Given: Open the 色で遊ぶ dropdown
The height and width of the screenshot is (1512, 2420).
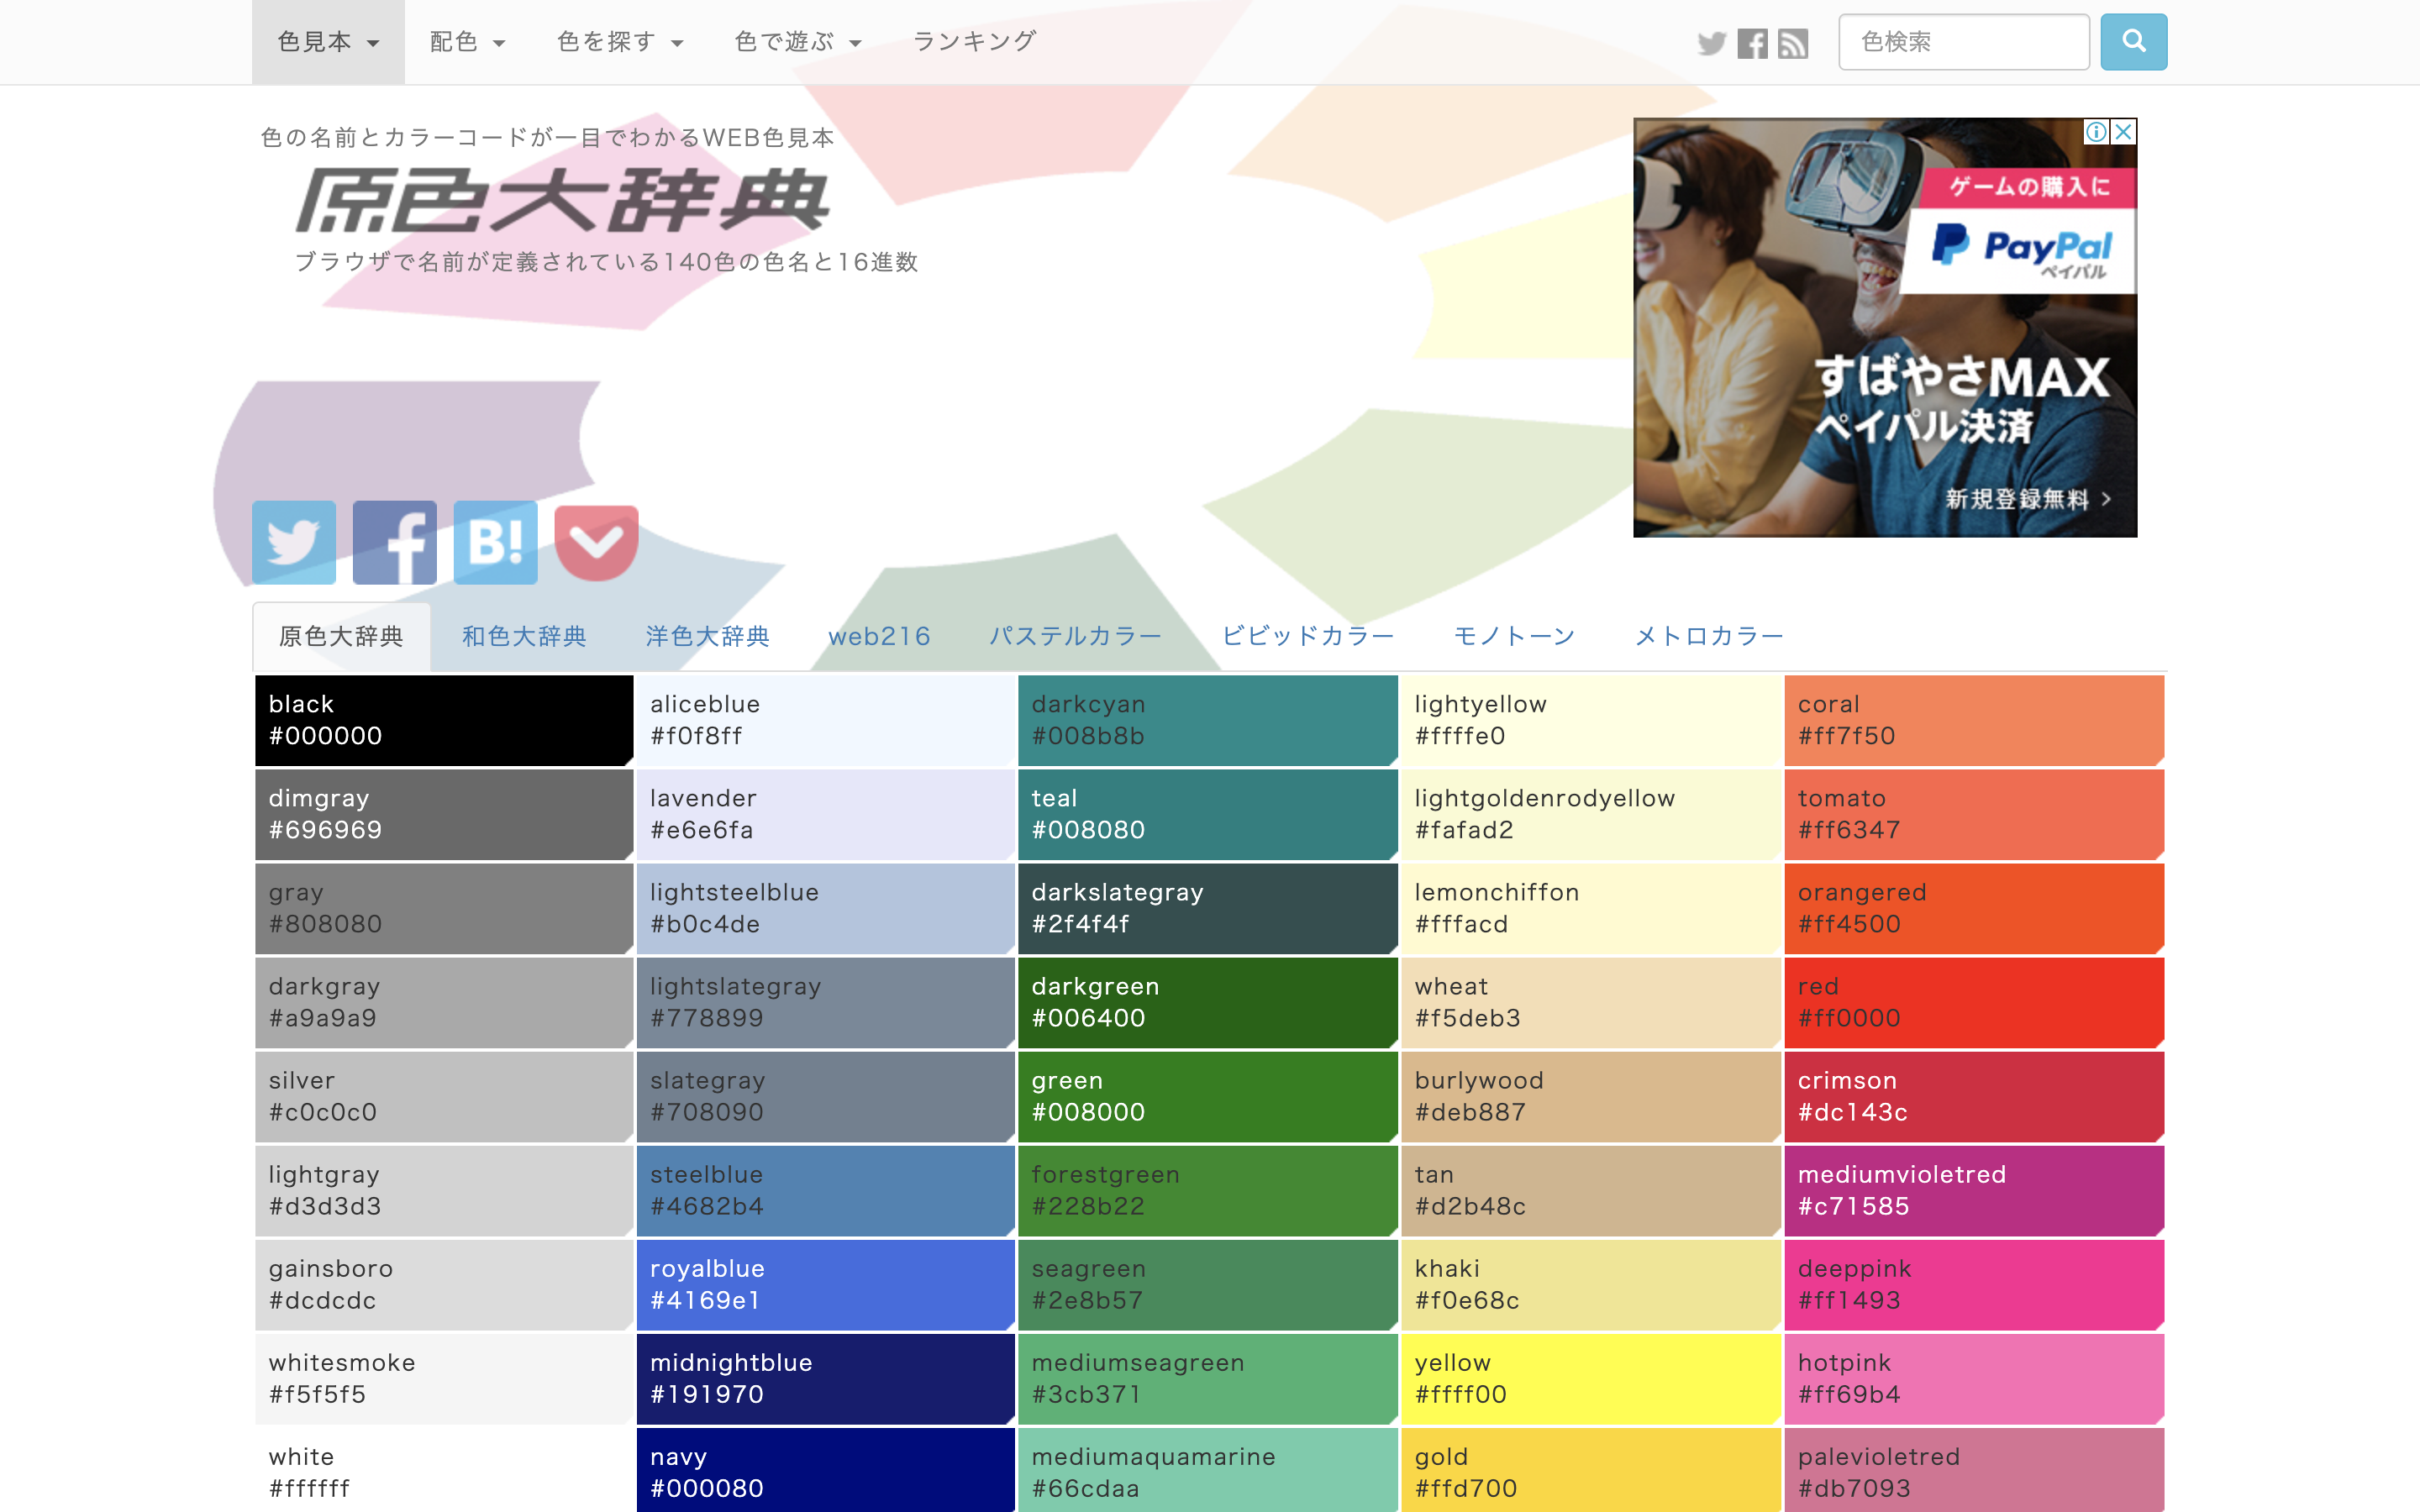Looking at the screenshot, I should coord(797,42).
